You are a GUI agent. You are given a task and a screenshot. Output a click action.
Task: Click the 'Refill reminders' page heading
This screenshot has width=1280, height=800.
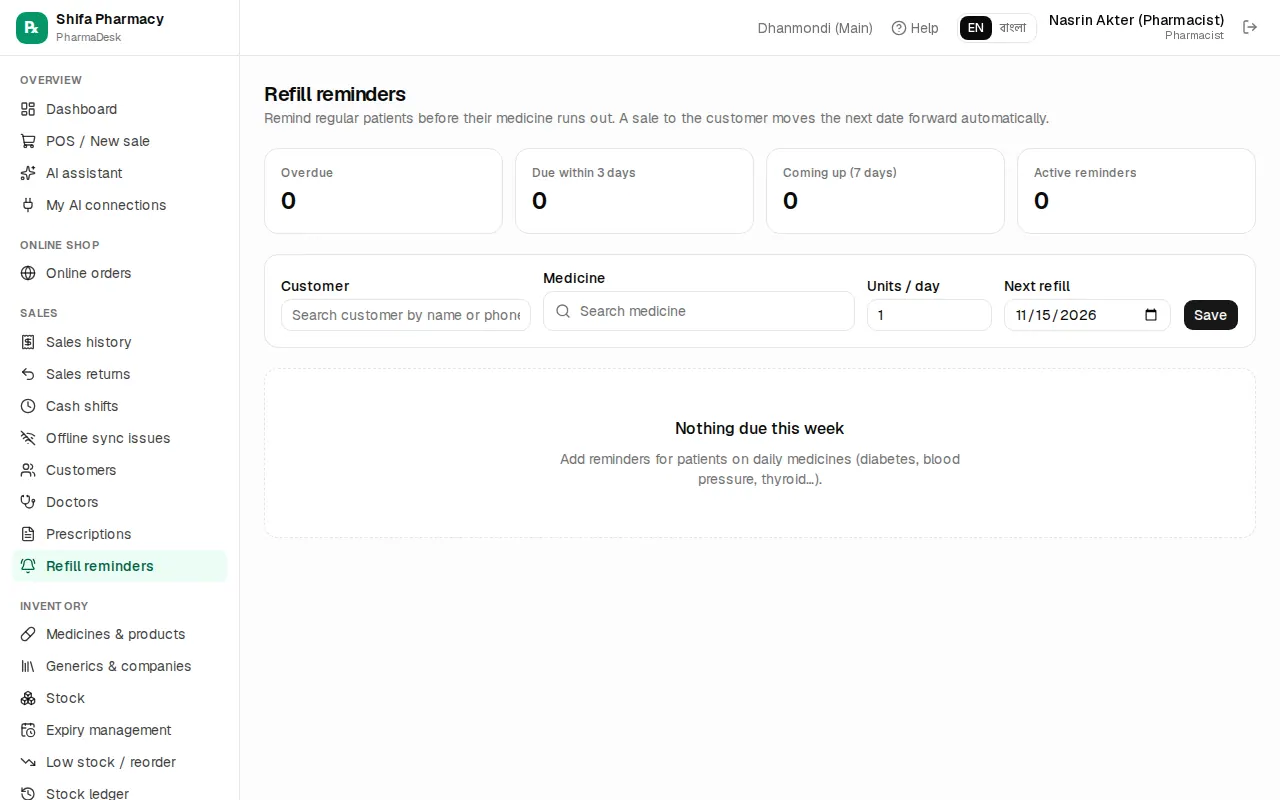335,94
